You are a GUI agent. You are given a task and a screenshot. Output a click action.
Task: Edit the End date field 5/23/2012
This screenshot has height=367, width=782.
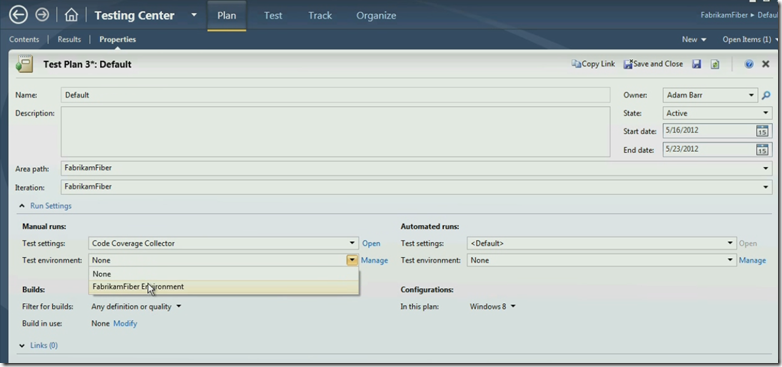click(x=708, y=149)
